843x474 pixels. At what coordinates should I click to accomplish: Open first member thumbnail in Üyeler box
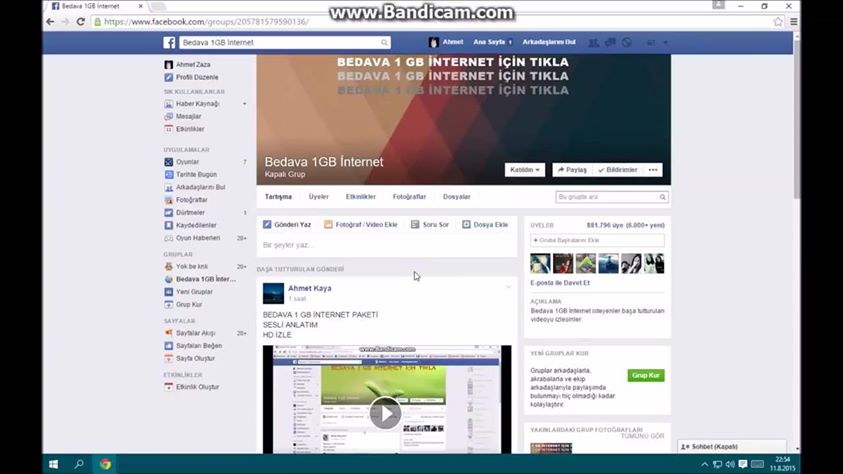pos(540,263)
